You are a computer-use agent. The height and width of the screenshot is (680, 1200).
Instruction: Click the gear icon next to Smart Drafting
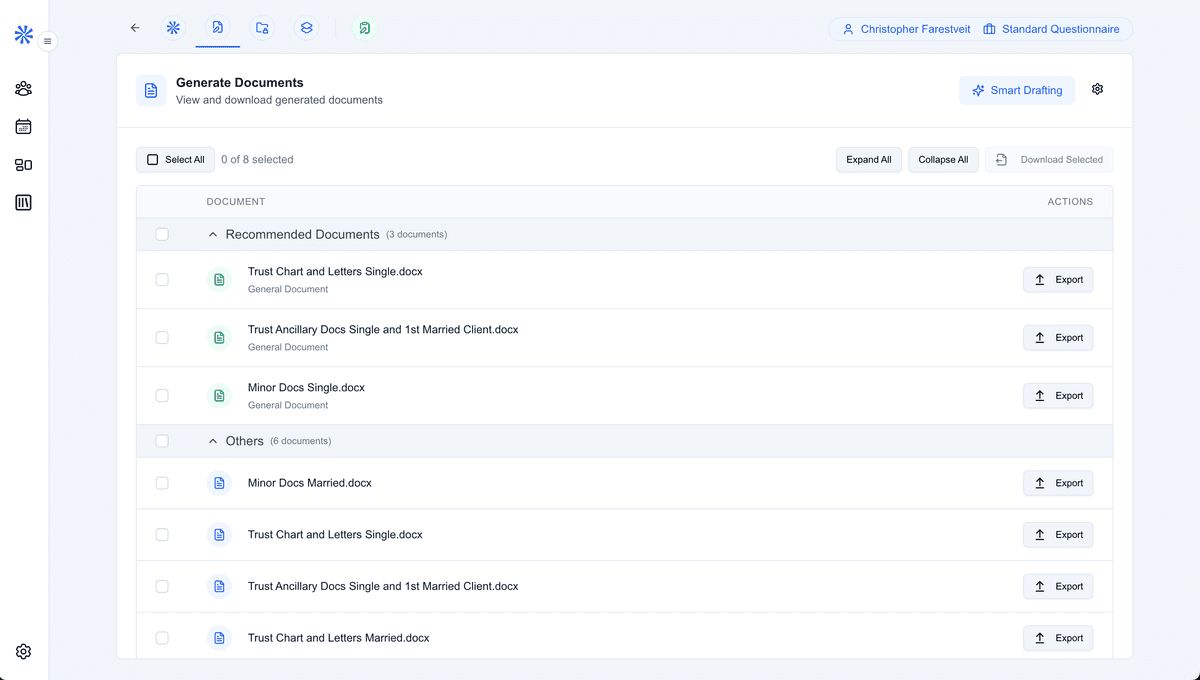pyautogui.click(x=1097, y=90)
